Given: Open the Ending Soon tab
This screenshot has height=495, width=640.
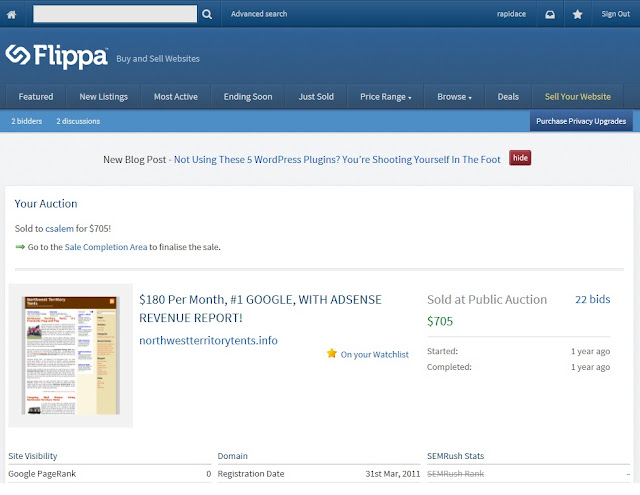Looking at the screenshot, I should coord(248,97).
